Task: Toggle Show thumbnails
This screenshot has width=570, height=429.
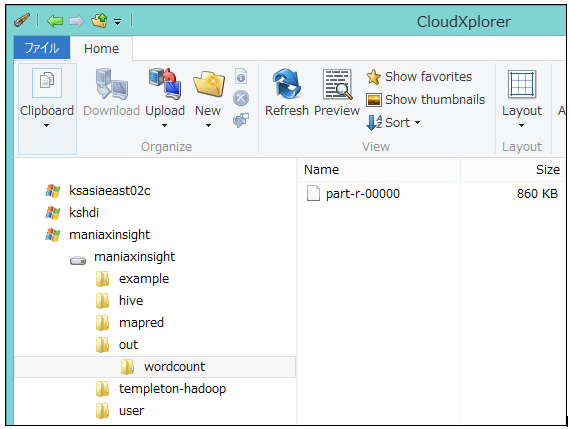Action: (x=425, y=99)
